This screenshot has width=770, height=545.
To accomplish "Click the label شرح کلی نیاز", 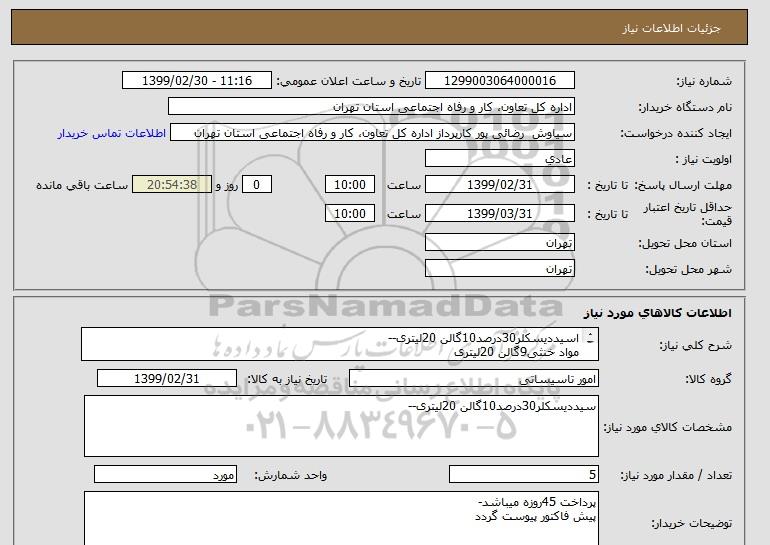I will (695, 345).
